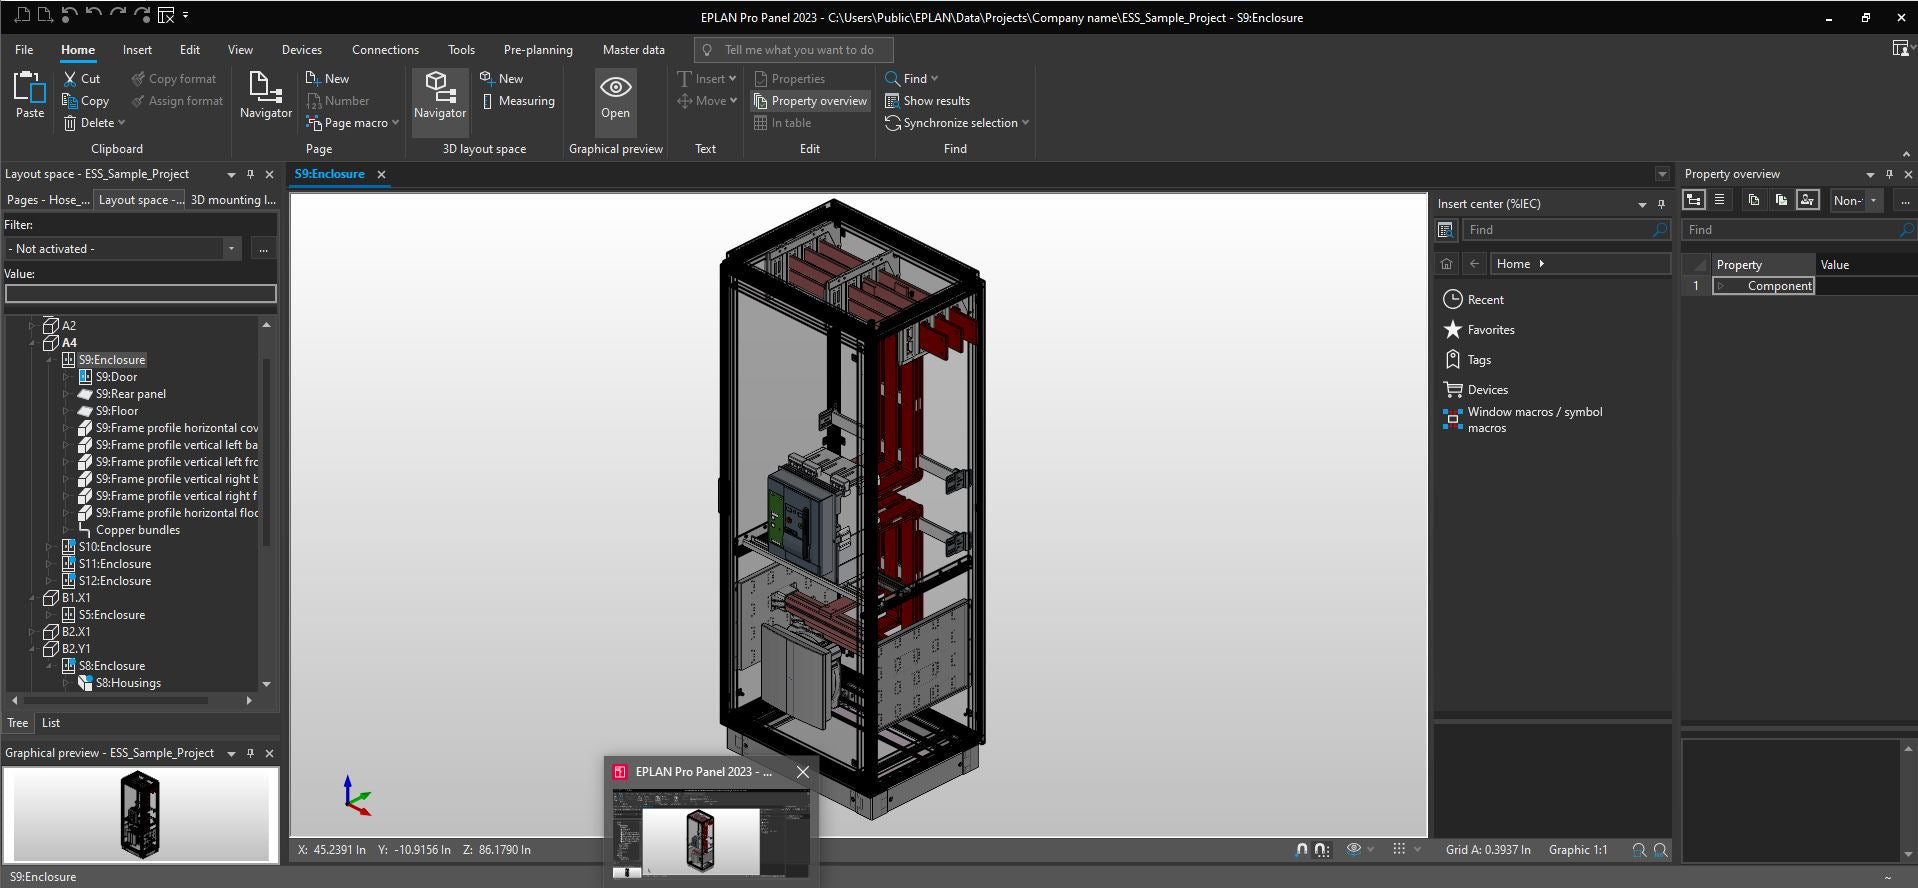
Task: Click the Show results icon
Action: (892, 101)
